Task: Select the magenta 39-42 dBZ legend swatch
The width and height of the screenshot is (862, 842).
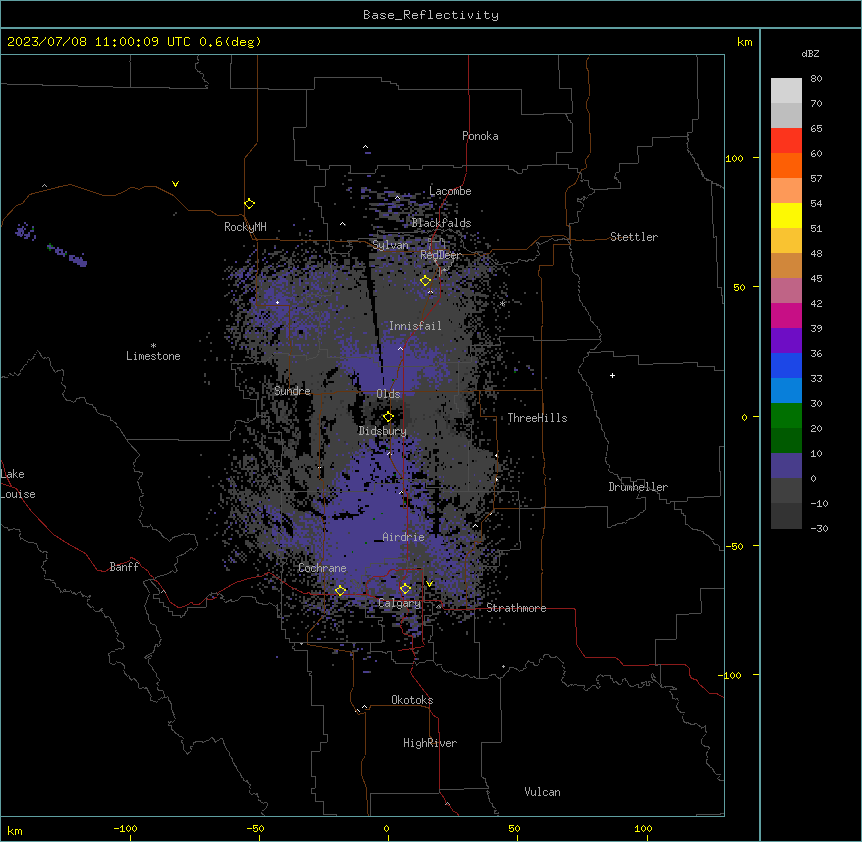Action: tap(786, 315)
